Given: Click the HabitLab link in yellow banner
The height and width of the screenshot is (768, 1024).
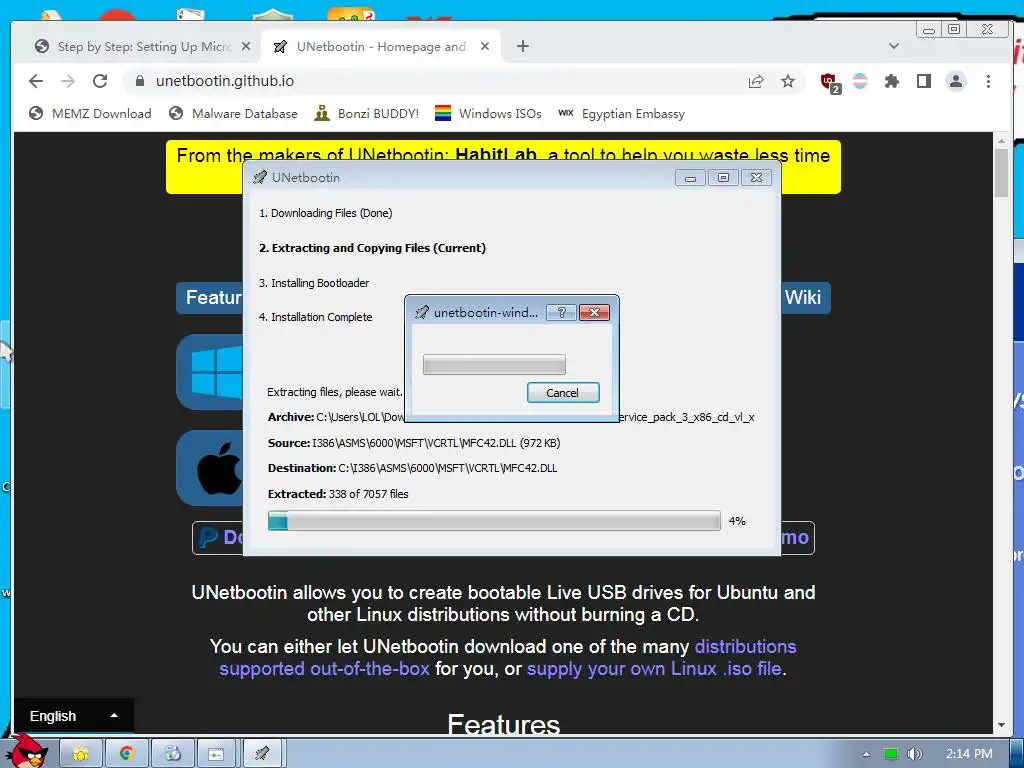Looking at the screenshot, I should click(x=496, y=155).
